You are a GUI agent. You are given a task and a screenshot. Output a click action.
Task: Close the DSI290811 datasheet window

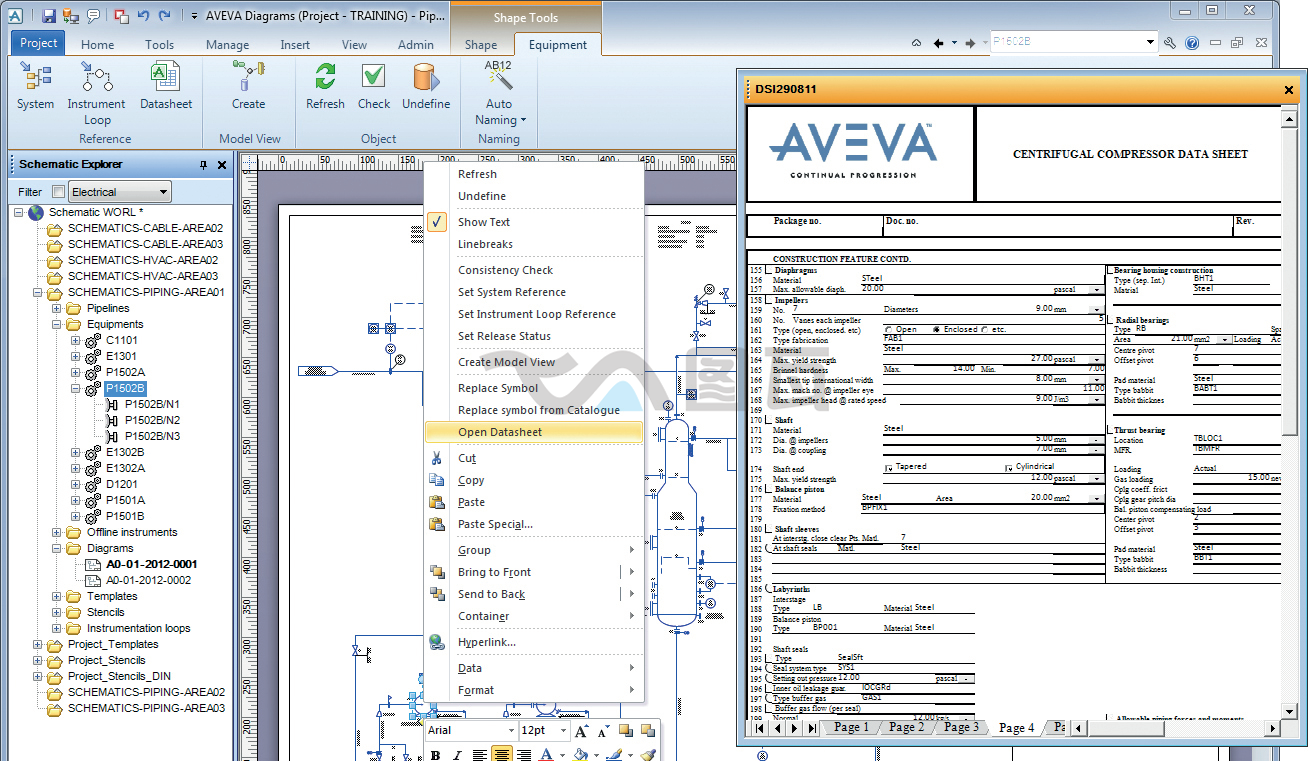pyautogui.click(x=1288, y=90)
